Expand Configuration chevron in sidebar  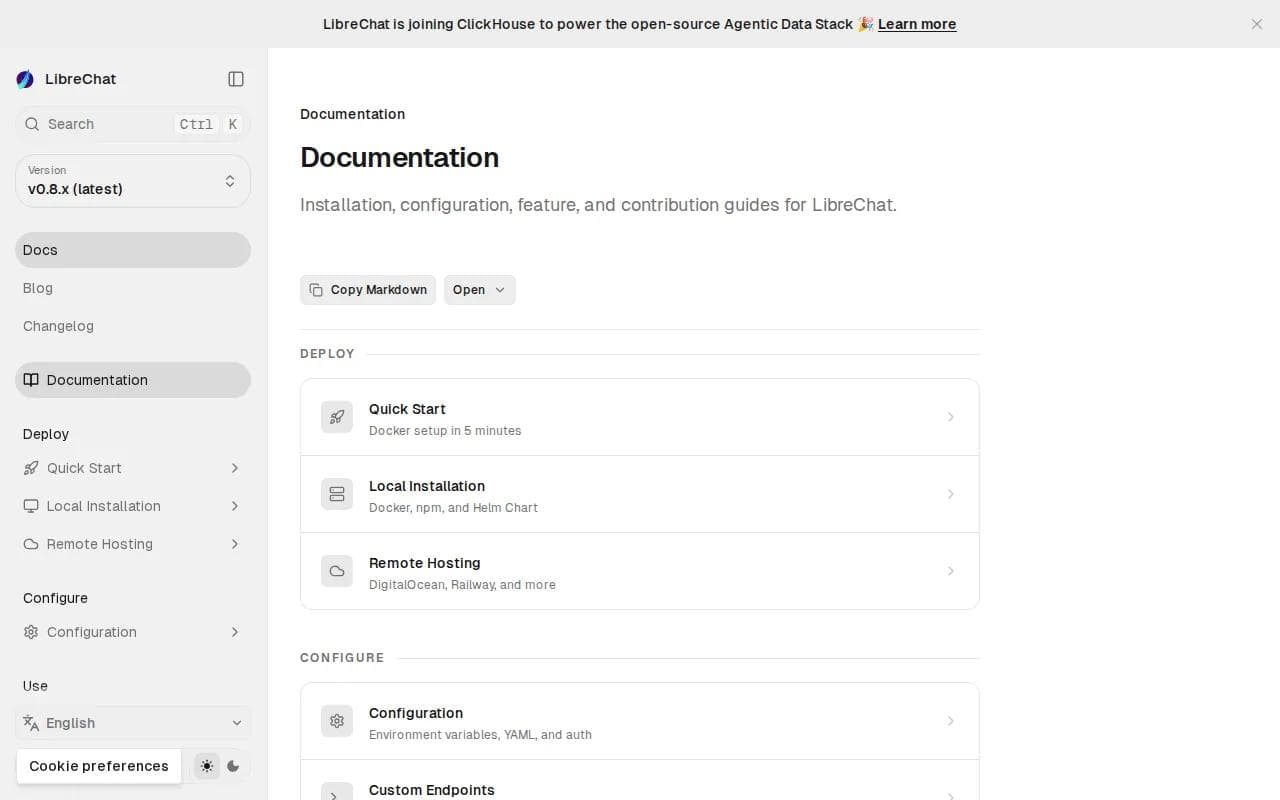(235, 632)
